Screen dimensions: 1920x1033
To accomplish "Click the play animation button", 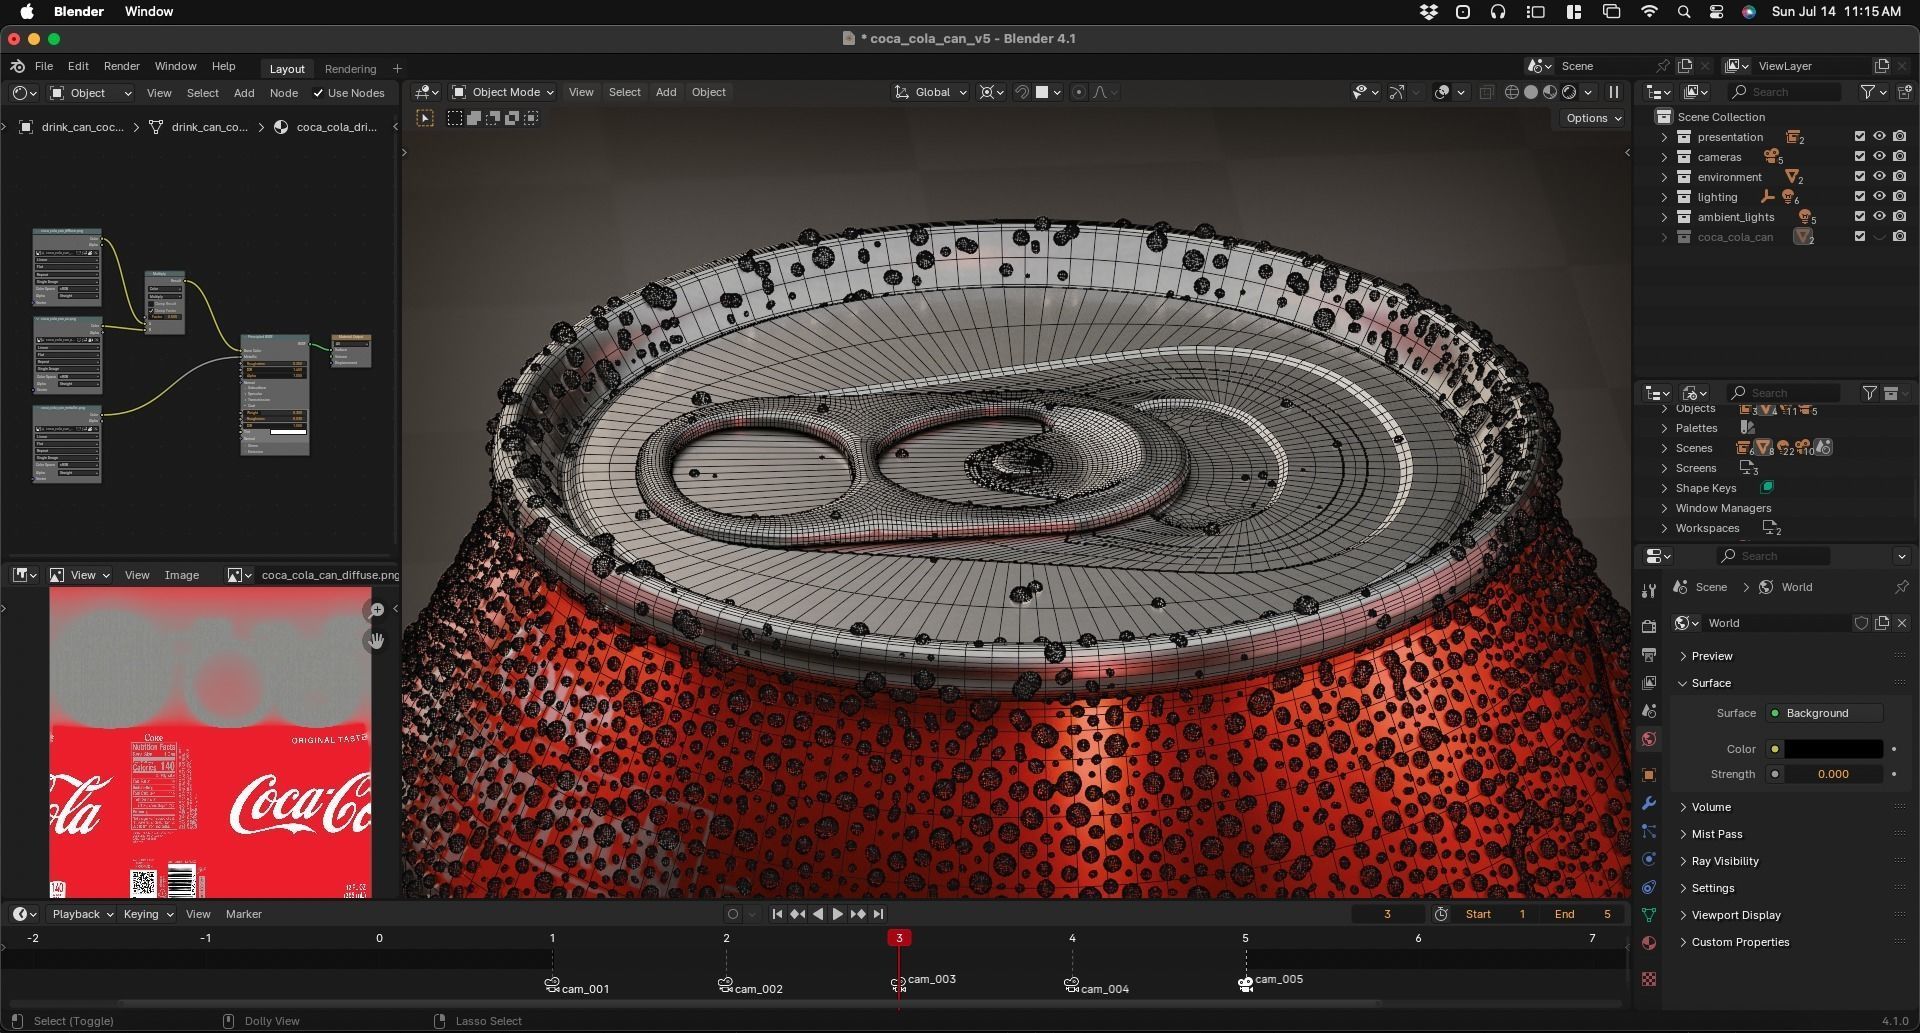I will pyautogui.click(x=838, y=914).
